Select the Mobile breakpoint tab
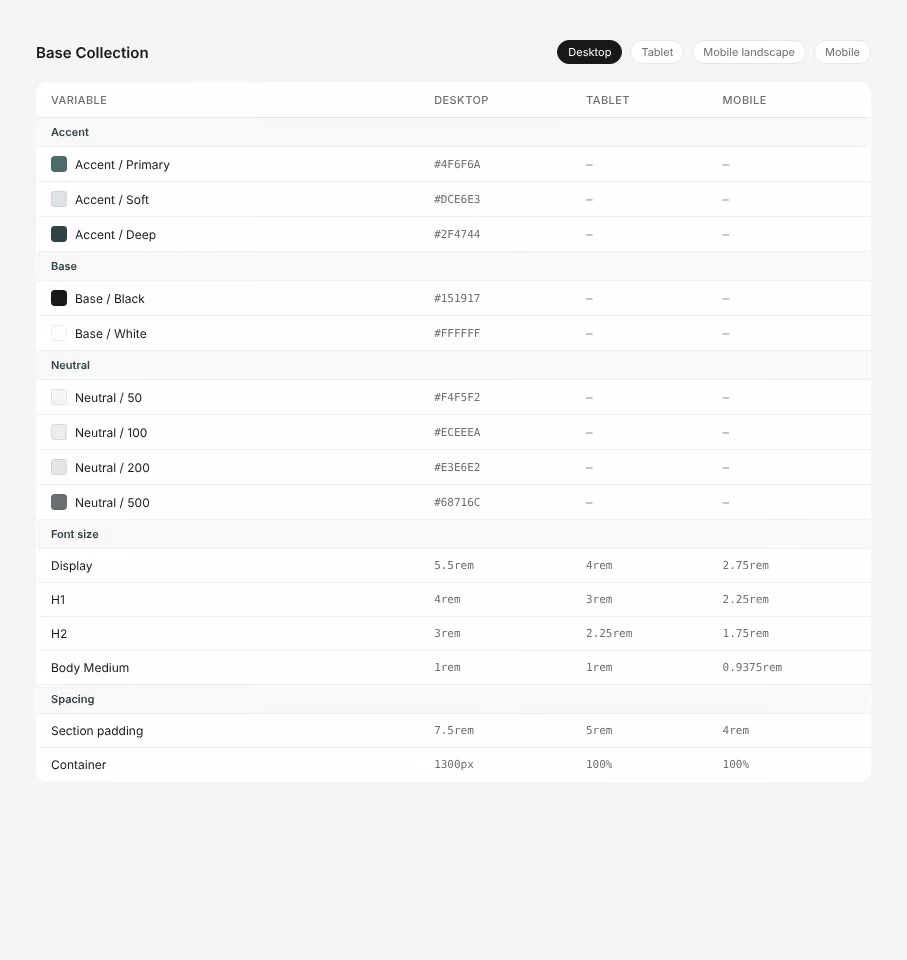The width and height of the screenshot is (907, 960). pos(842,52)
